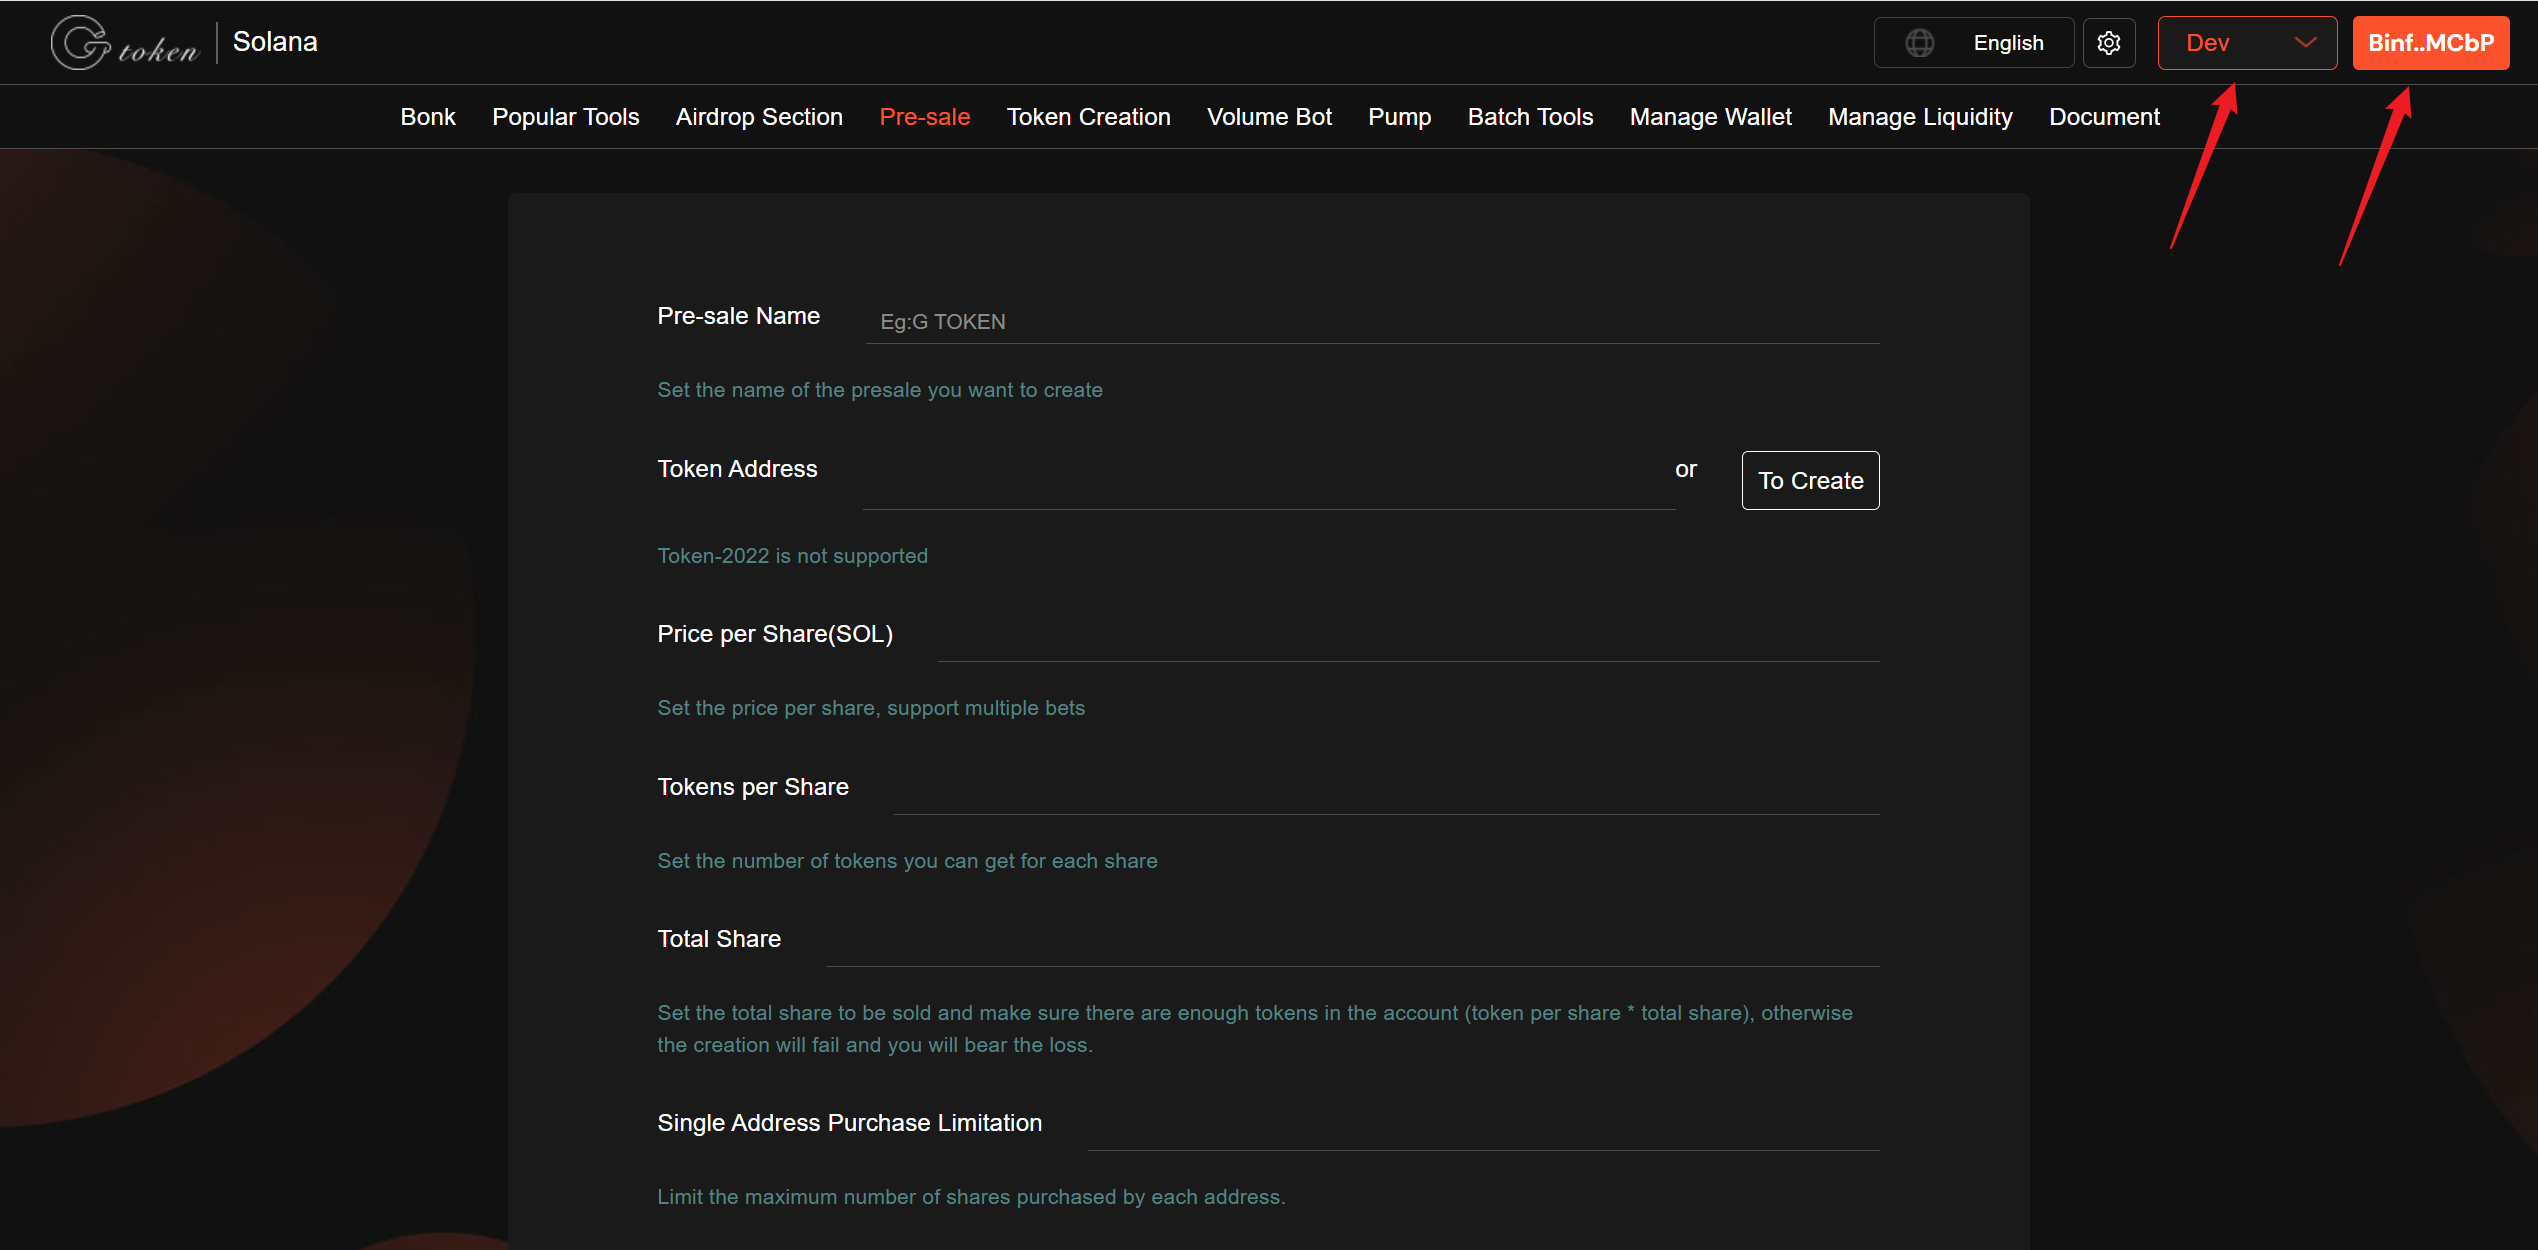Open the Binf..MCbP wallet button
Screen dimensions: 2538x1250
(x=2430, y=43)
